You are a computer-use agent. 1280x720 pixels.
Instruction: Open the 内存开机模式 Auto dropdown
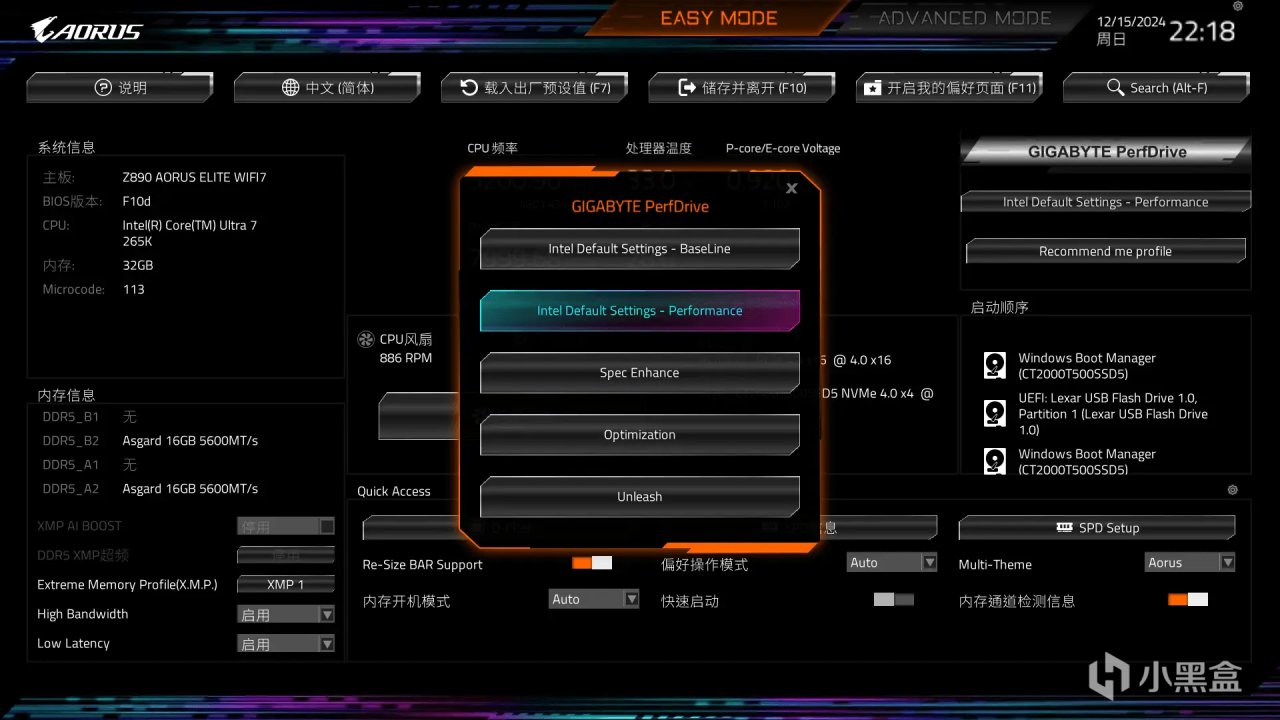(594, 599)
